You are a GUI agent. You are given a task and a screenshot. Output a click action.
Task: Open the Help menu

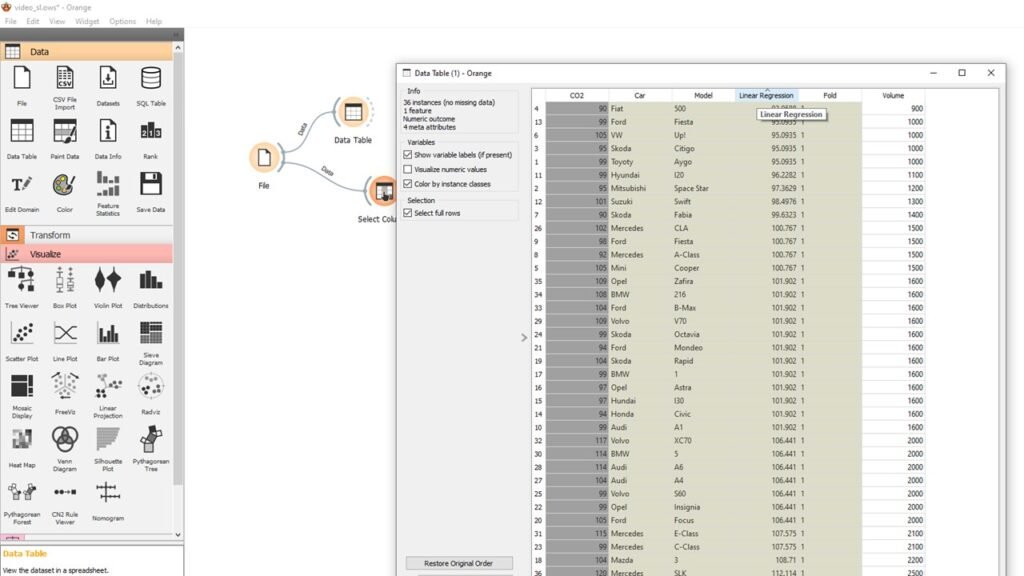pyautogui.click(x=153, y=22)
